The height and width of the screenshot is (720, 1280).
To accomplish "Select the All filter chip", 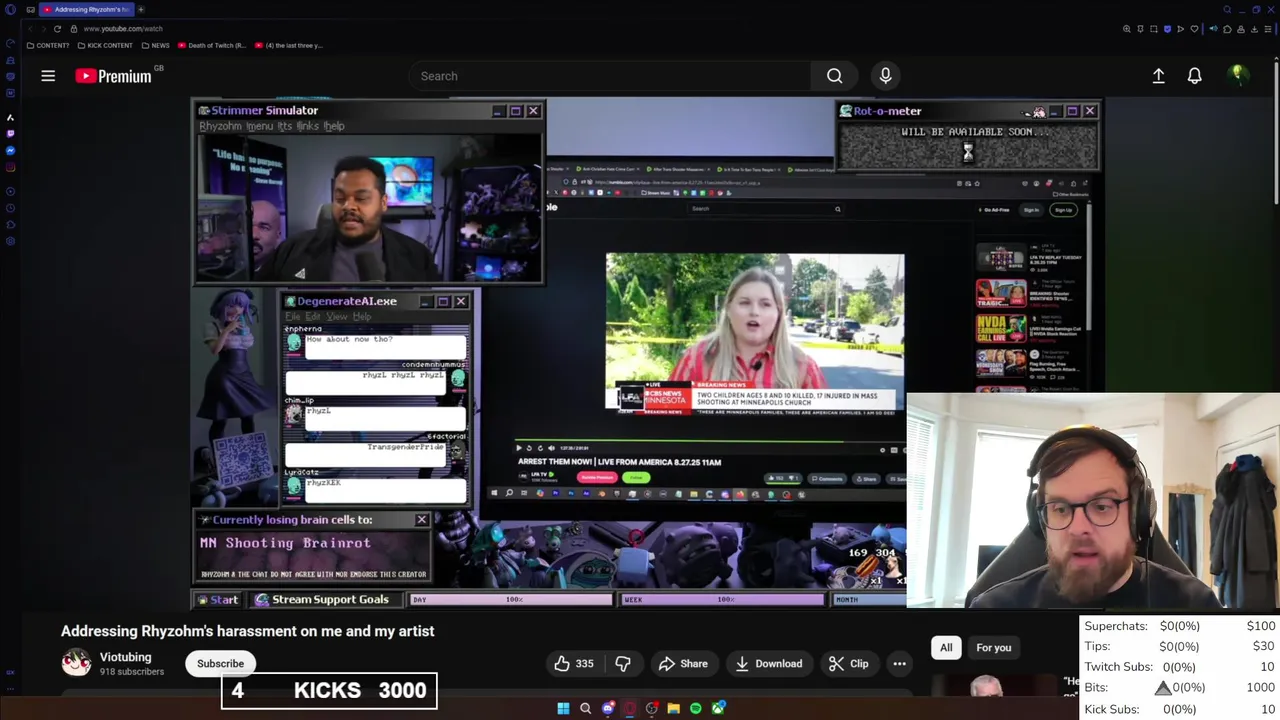I will (x=946, y=647).
